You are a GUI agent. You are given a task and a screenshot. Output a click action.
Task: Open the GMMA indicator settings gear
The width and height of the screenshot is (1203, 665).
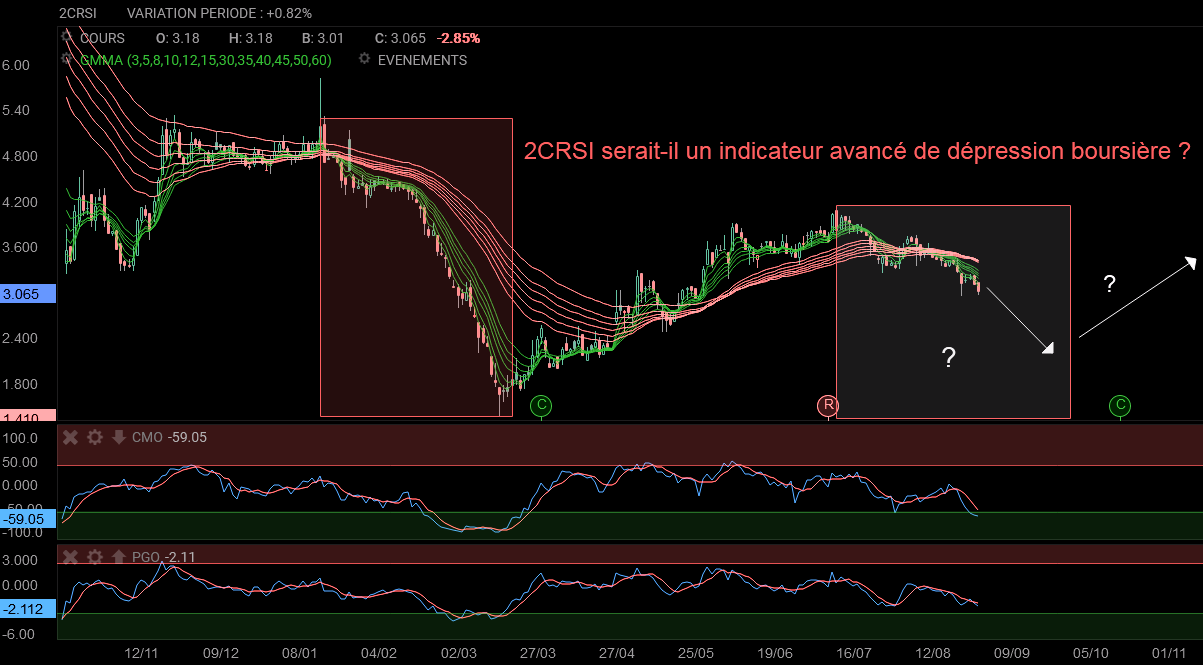click(x=66, y=59)
